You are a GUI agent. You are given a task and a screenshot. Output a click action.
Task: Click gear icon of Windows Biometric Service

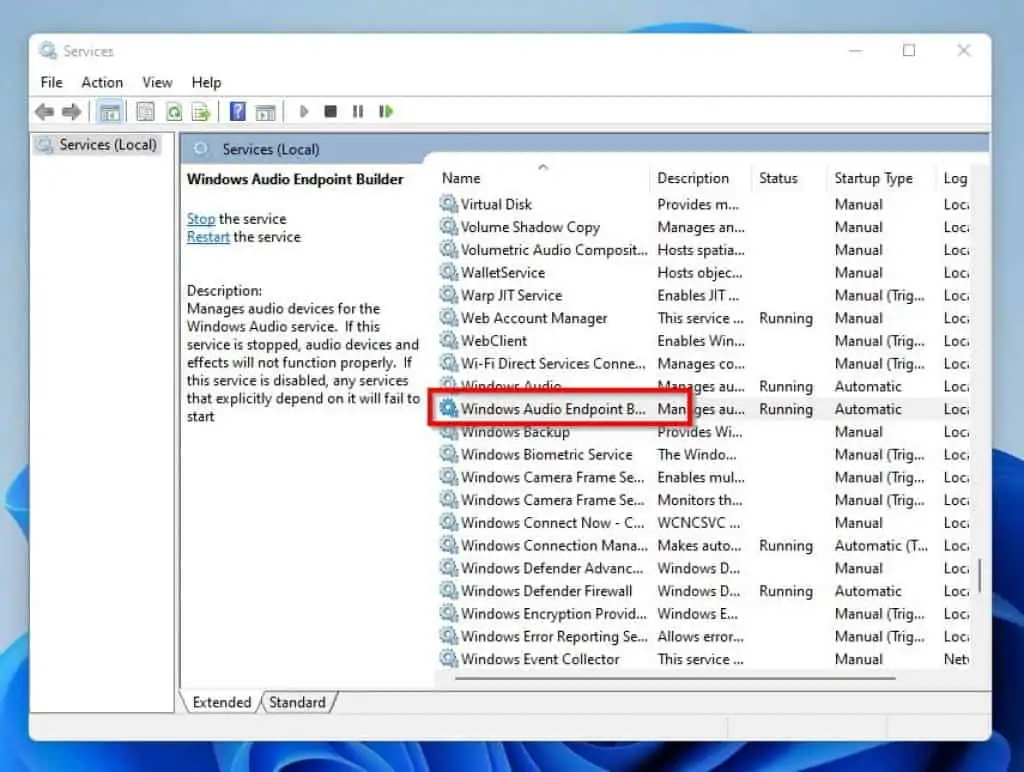(x=449, y=455)
